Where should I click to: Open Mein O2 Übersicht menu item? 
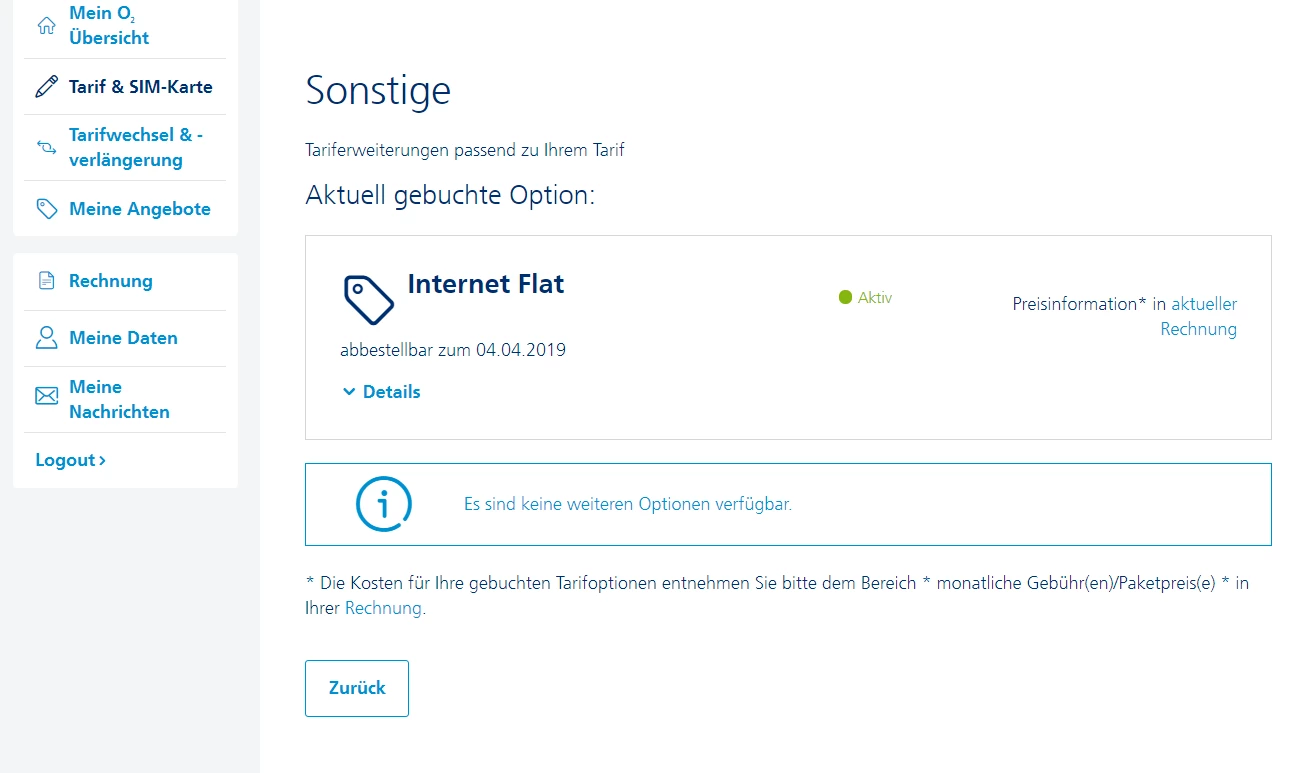tap(109, 26)
